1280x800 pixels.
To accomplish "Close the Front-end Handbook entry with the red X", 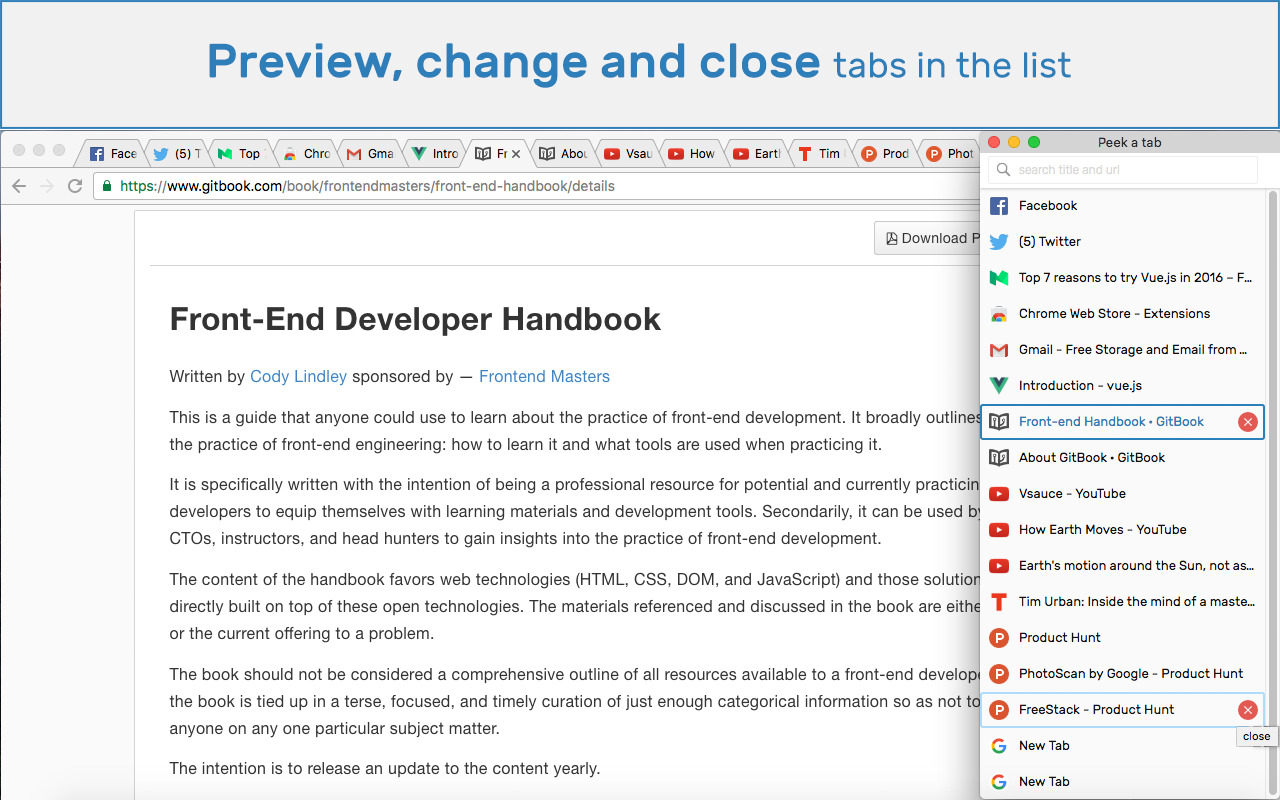I will tap(1247, 422).
